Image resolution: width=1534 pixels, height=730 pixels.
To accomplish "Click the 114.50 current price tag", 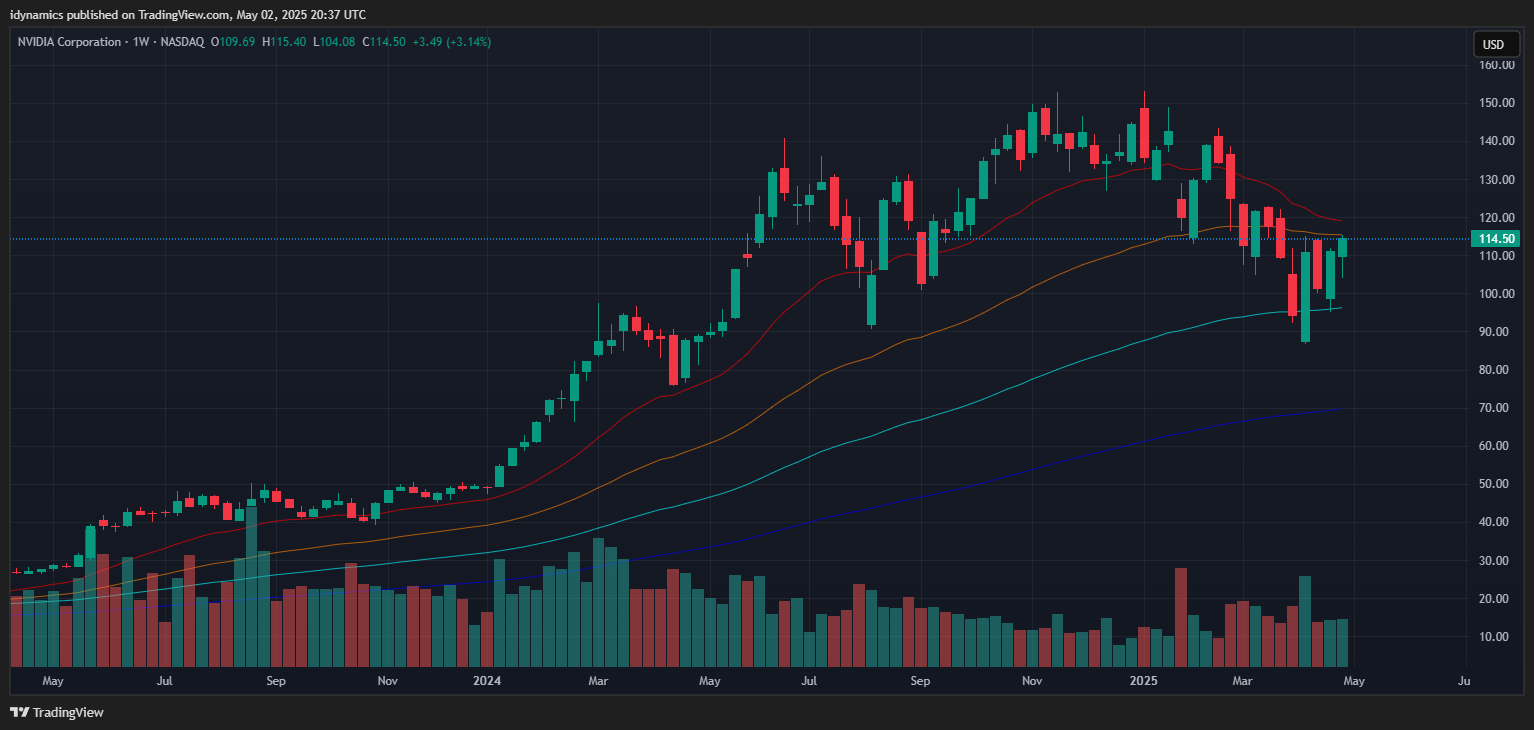I will point(1495,238).
